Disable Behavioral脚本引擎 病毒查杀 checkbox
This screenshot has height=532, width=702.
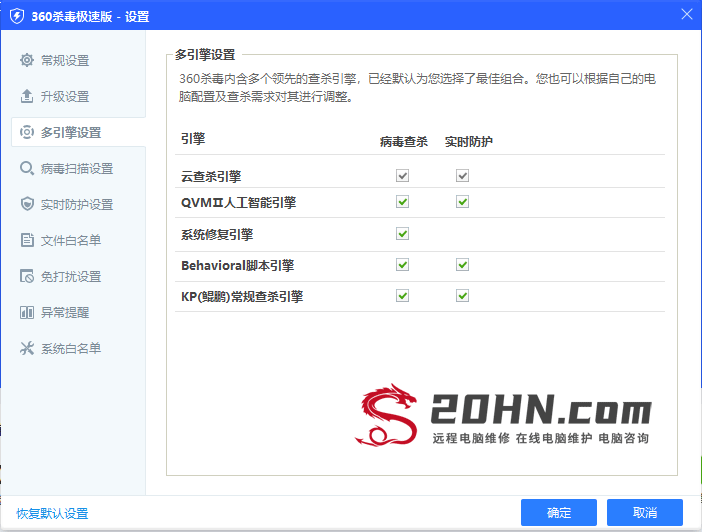tap(402, 265)
